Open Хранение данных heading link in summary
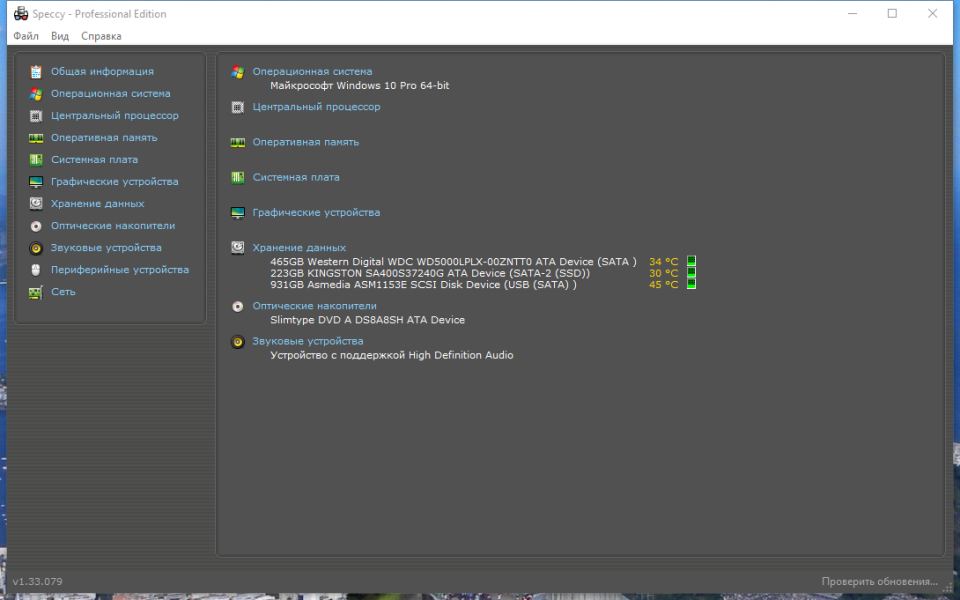Image resolution: width=960 pixels, height=600 pixels. pos(299,248)
